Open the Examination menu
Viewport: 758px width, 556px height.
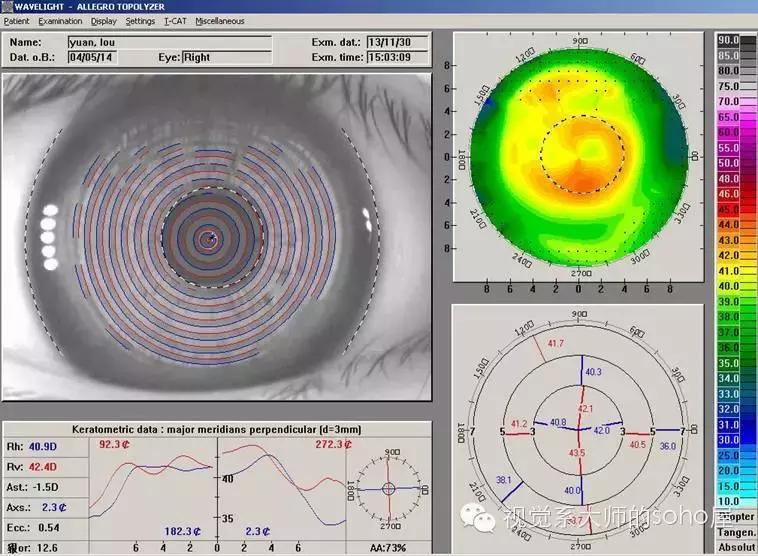tap(60, 21)
